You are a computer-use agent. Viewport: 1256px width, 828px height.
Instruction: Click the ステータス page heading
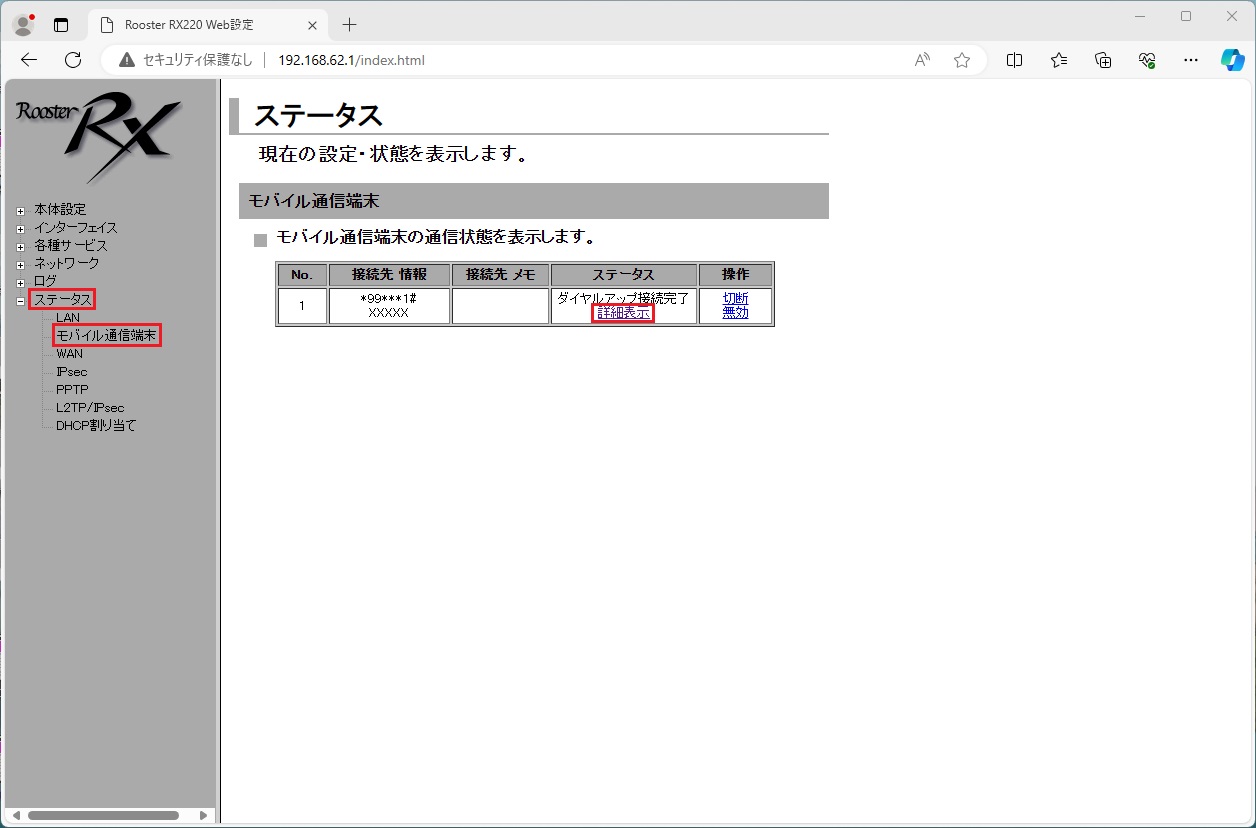[x=318, y=116]
